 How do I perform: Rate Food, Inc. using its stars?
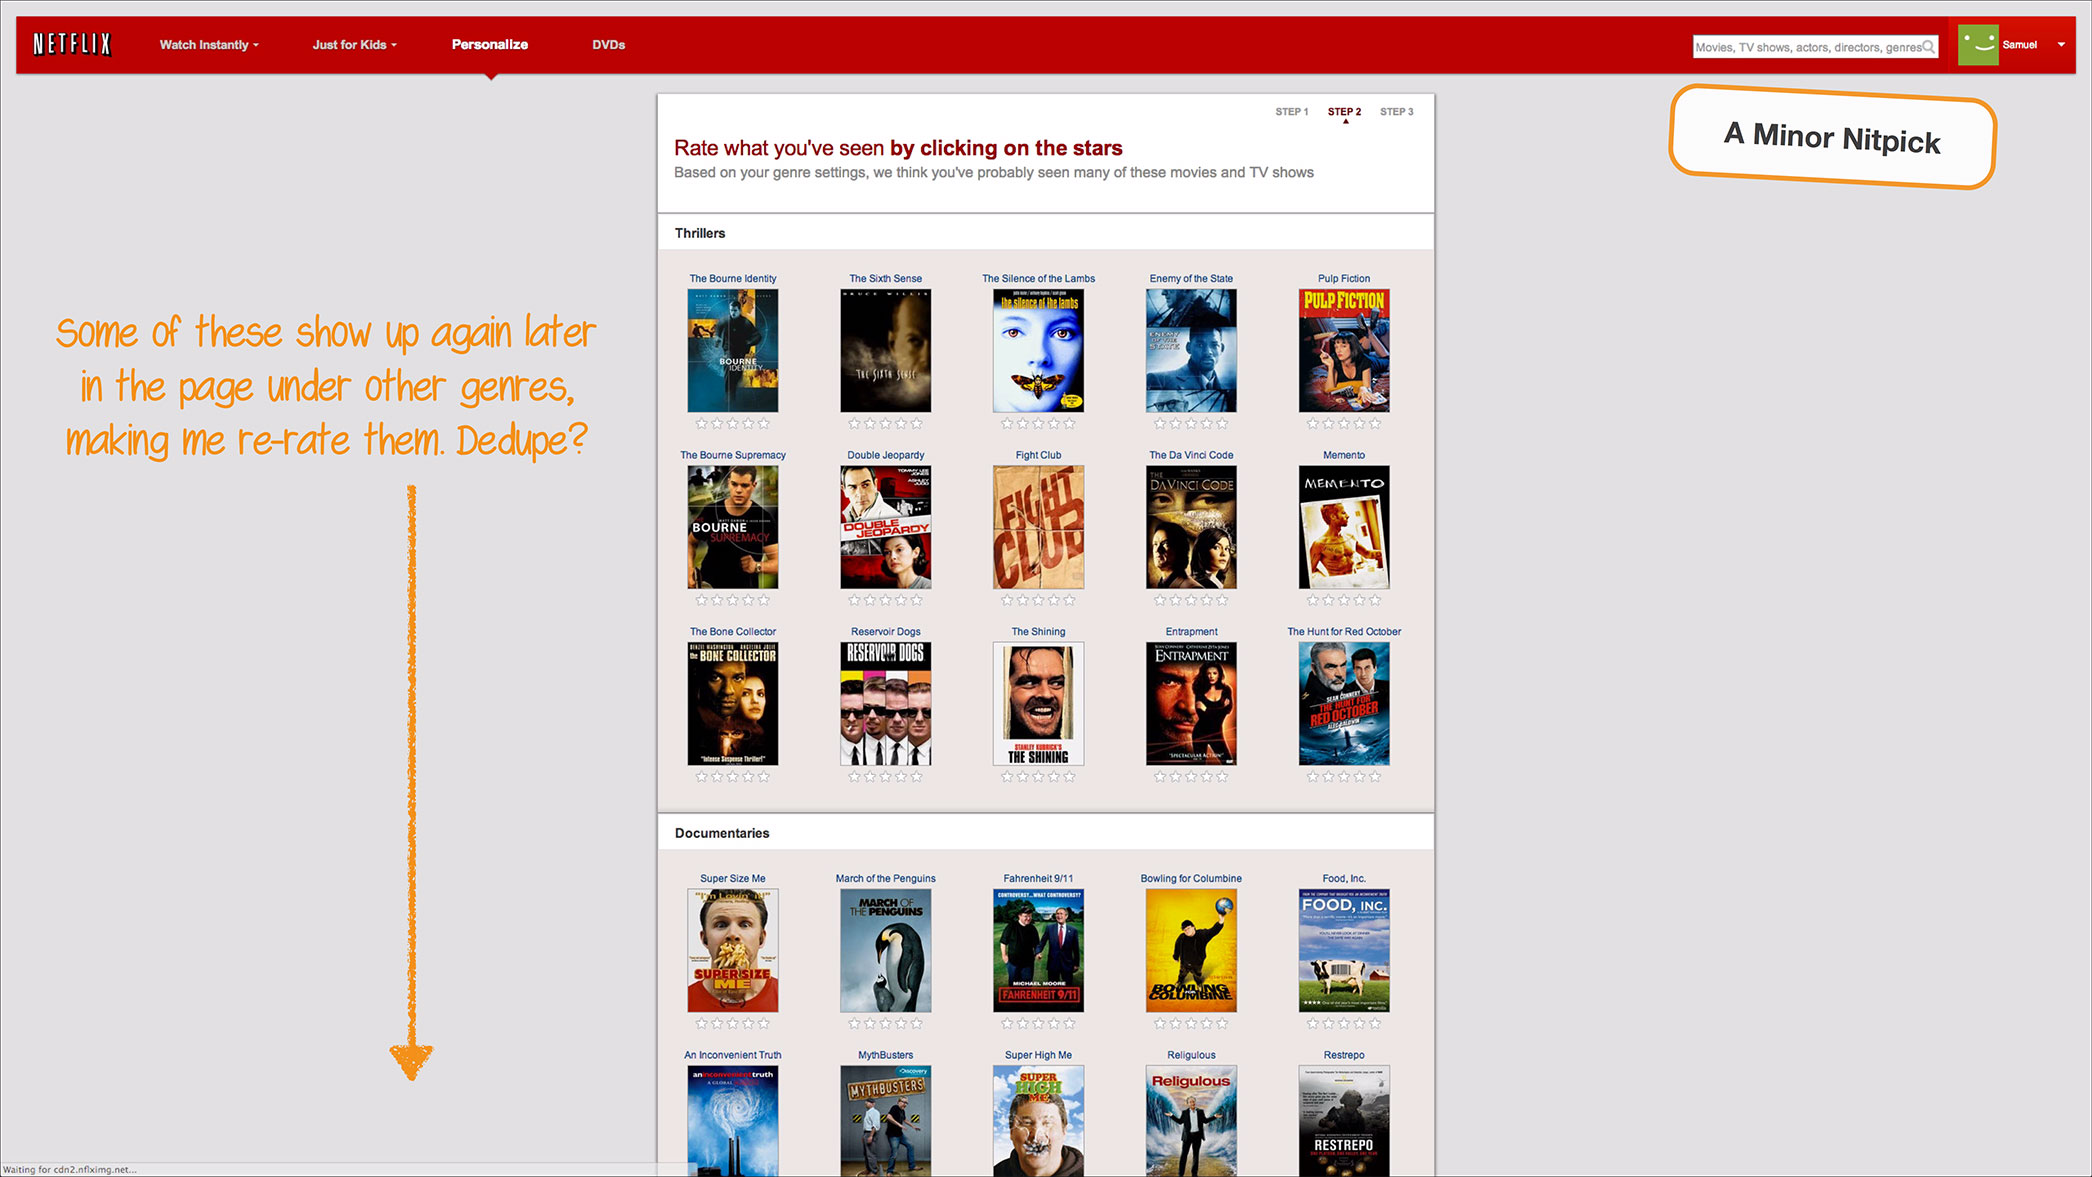click(x=1344, y=1024)
